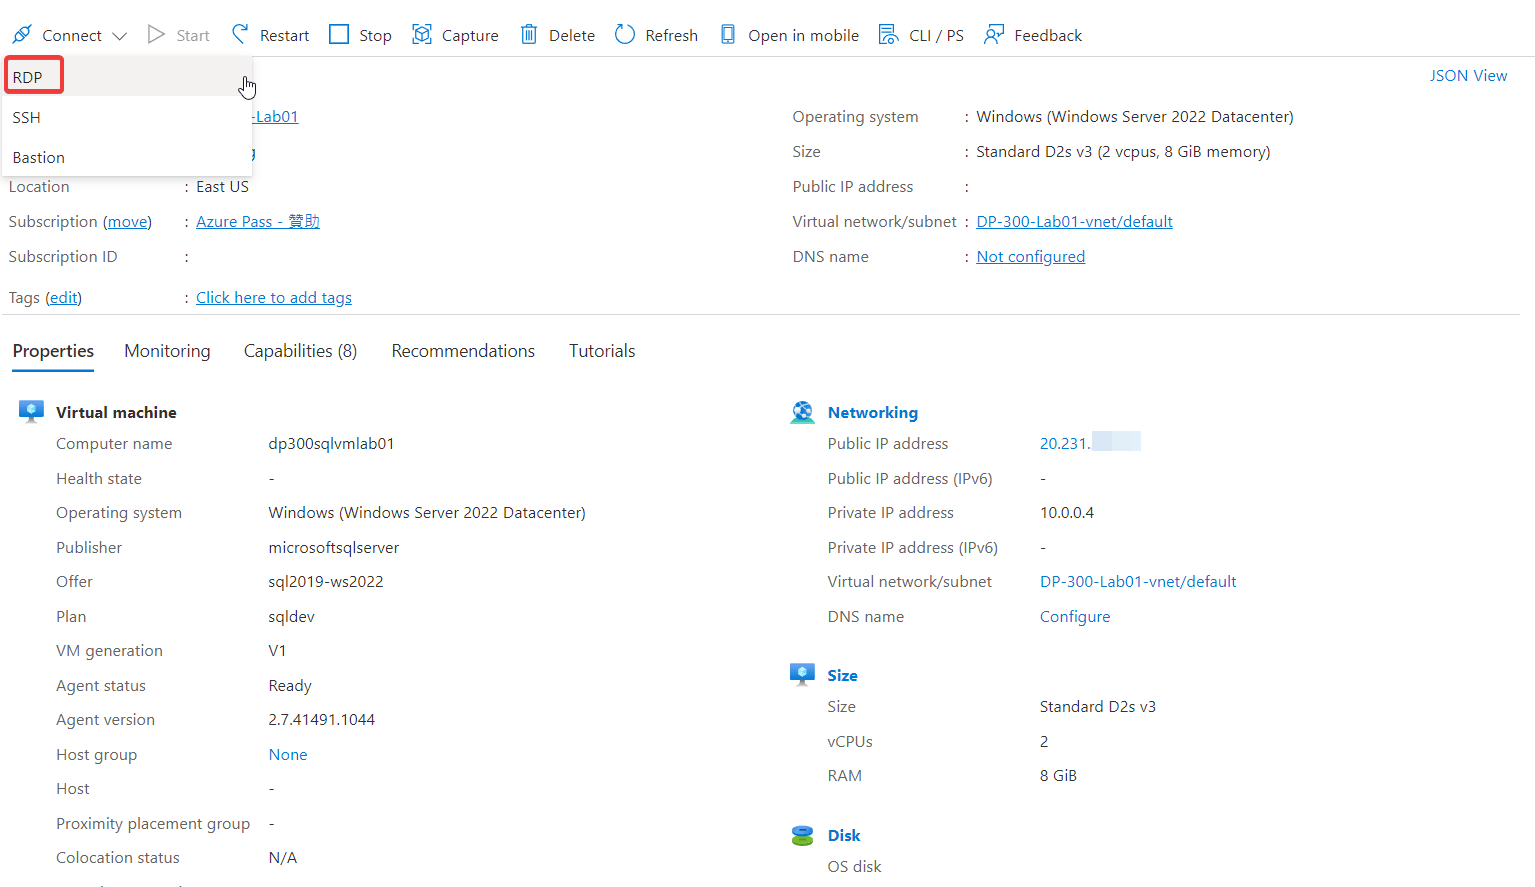Select RDP from the Connect menu
This screenshot has height=887, width=1535.
coord(28,77)
